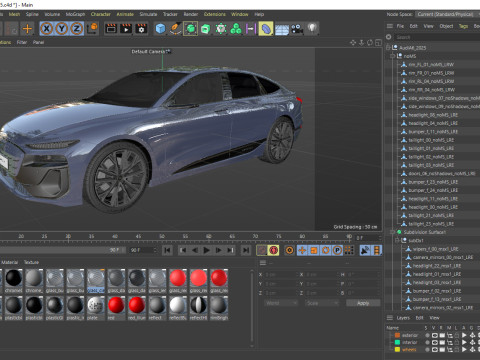Toggle the Y axis lock
Viewport: 480px width, 360px height.
(62, 29)
